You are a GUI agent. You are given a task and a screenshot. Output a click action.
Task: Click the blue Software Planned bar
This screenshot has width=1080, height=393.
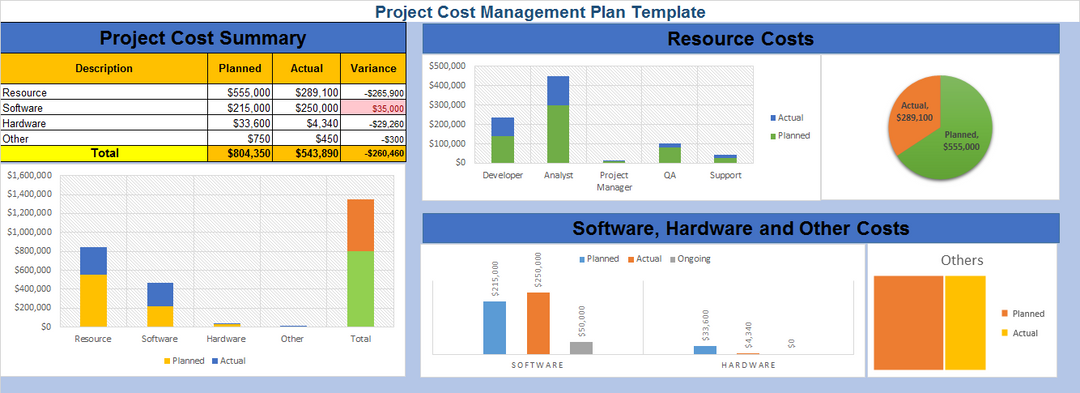point(495,328)
